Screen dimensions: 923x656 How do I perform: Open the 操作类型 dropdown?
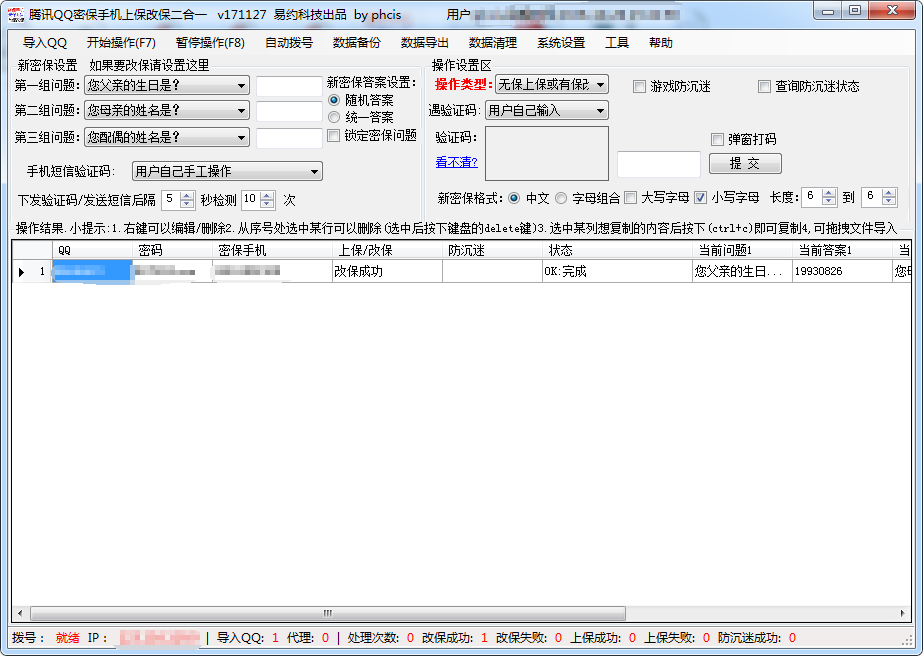point(552,85)
